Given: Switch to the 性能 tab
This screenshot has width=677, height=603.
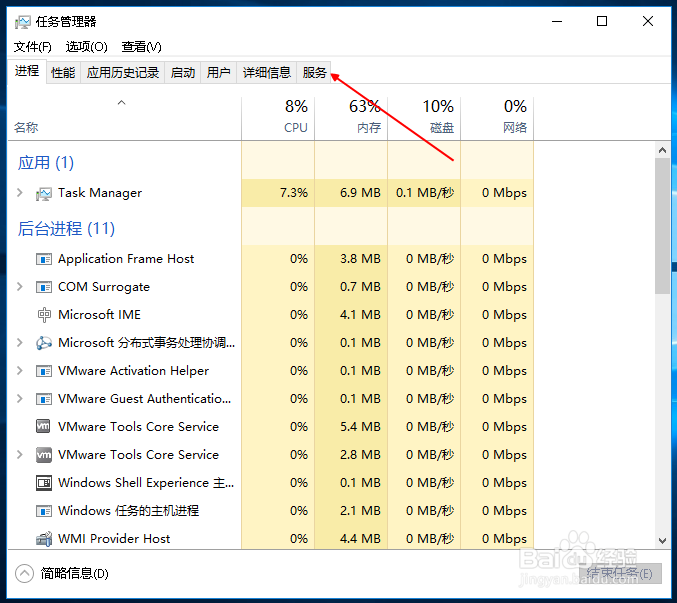Looking at the screenshot, I should click(x=63, y=73).
